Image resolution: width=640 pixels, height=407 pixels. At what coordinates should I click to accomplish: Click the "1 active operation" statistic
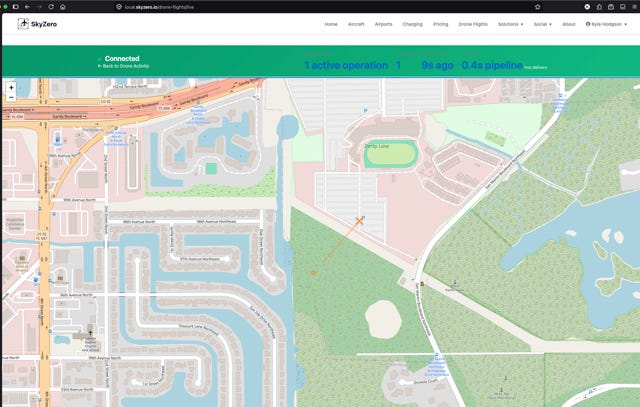point(346,65)
